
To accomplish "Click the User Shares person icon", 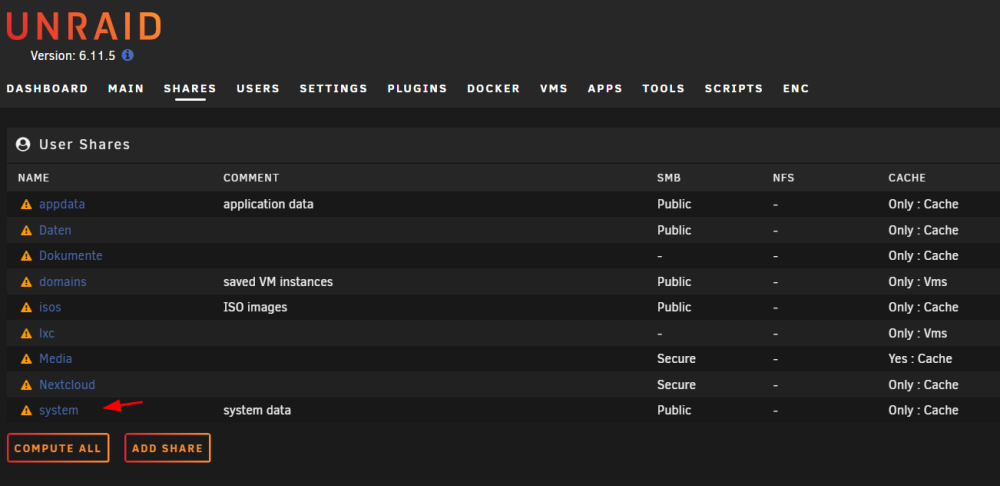I will click(23, 145).
